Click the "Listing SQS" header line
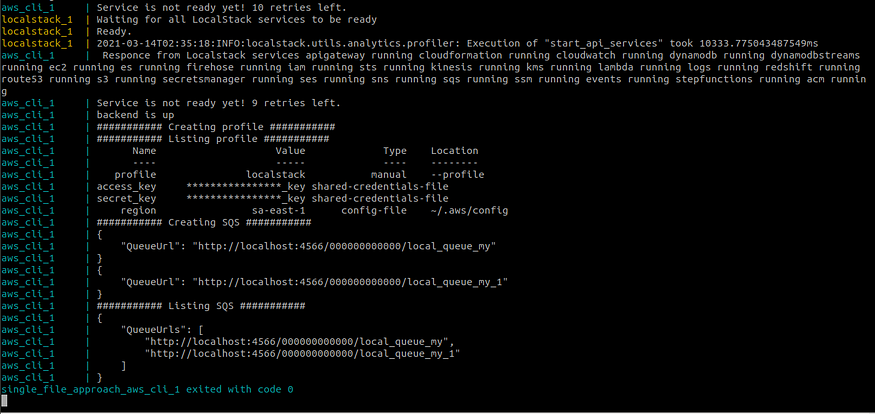Viewport: 875px width, 414px height. [201, 306]
